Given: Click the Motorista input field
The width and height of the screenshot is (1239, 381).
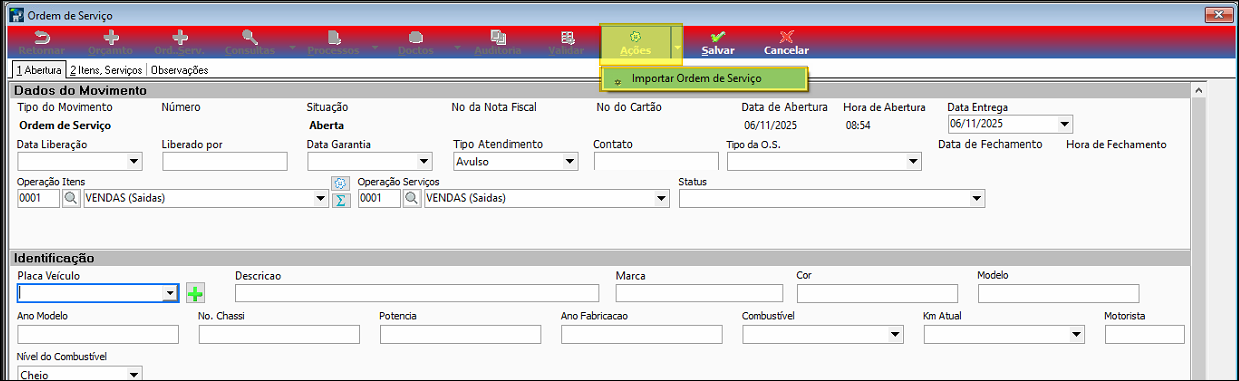Looking at the screenshot, I should [x=1144, y=334].
